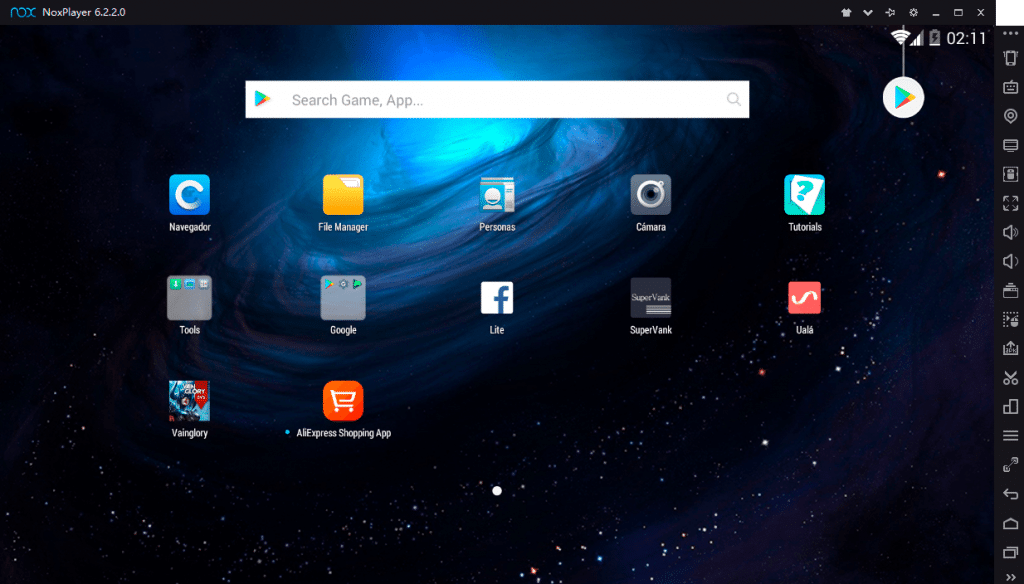Click the Search Game, App field
The image size is (1024, 584).
(x=497, y=99)
